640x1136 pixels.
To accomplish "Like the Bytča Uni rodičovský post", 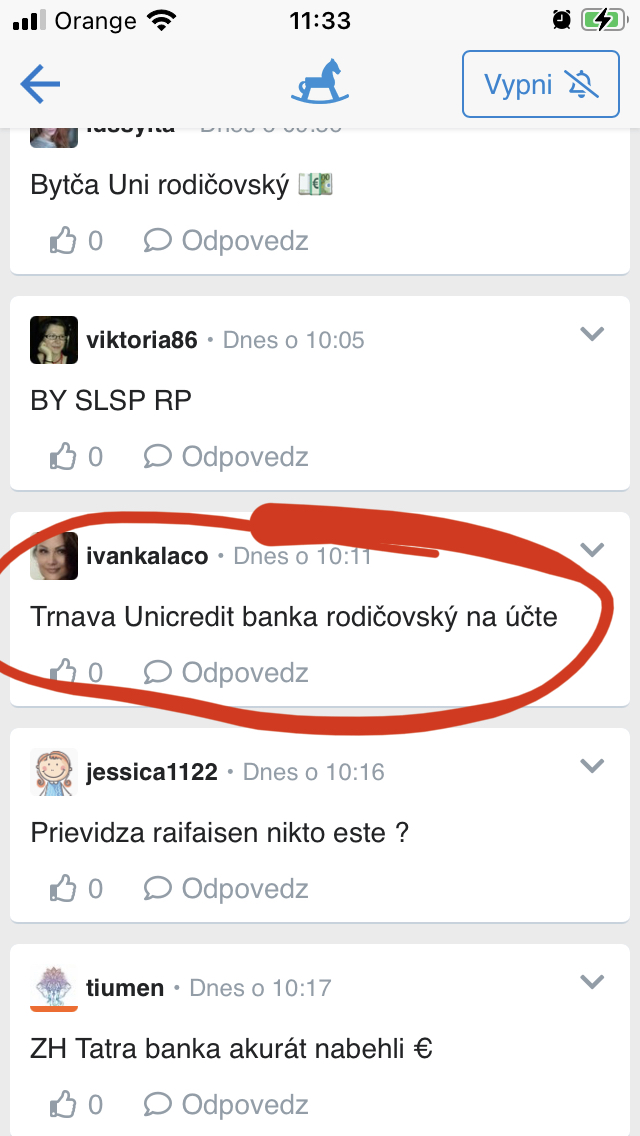I will (63, 240).
